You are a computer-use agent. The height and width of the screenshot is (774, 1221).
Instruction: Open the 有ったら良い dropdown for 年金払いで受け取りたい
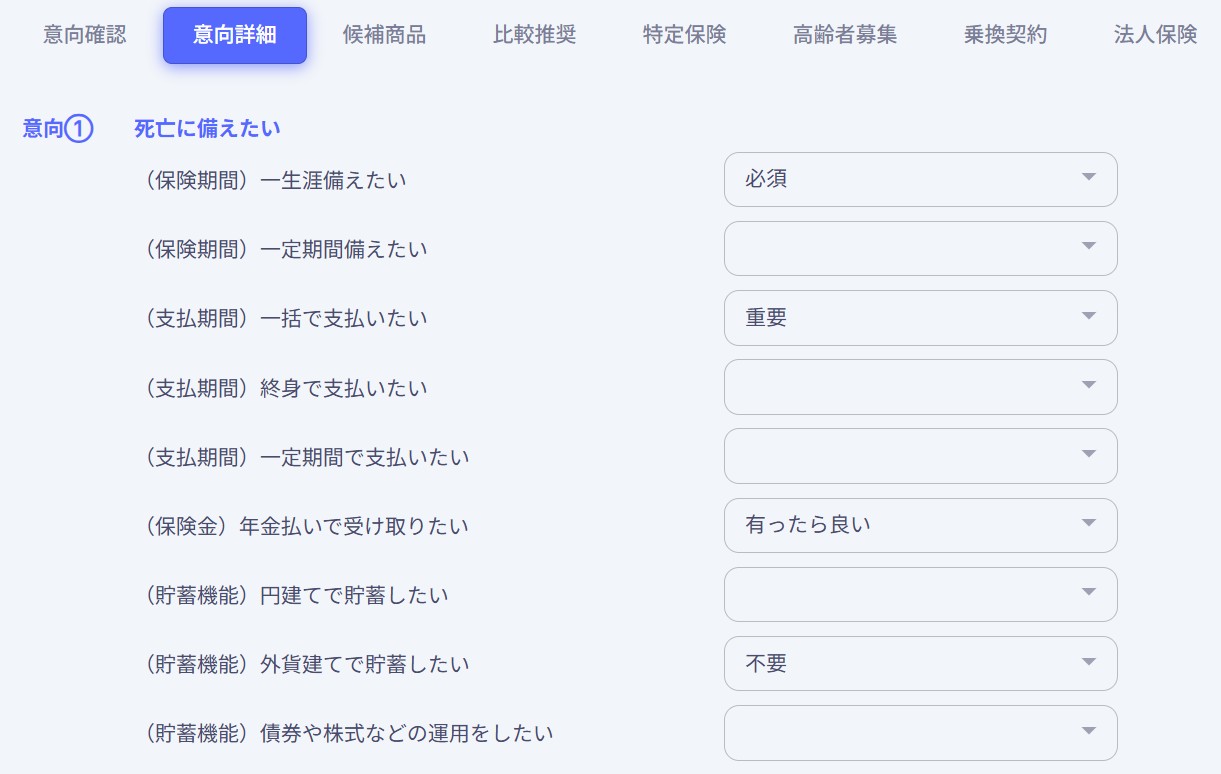tap(920, 525)
